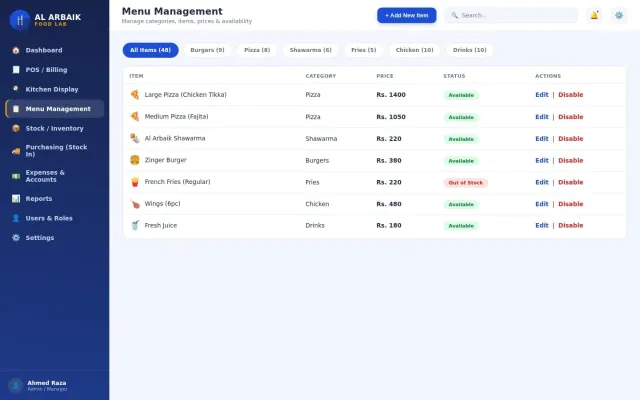Click the Shawarma category cell
640x400 pixels.
[x=321, y=138]
